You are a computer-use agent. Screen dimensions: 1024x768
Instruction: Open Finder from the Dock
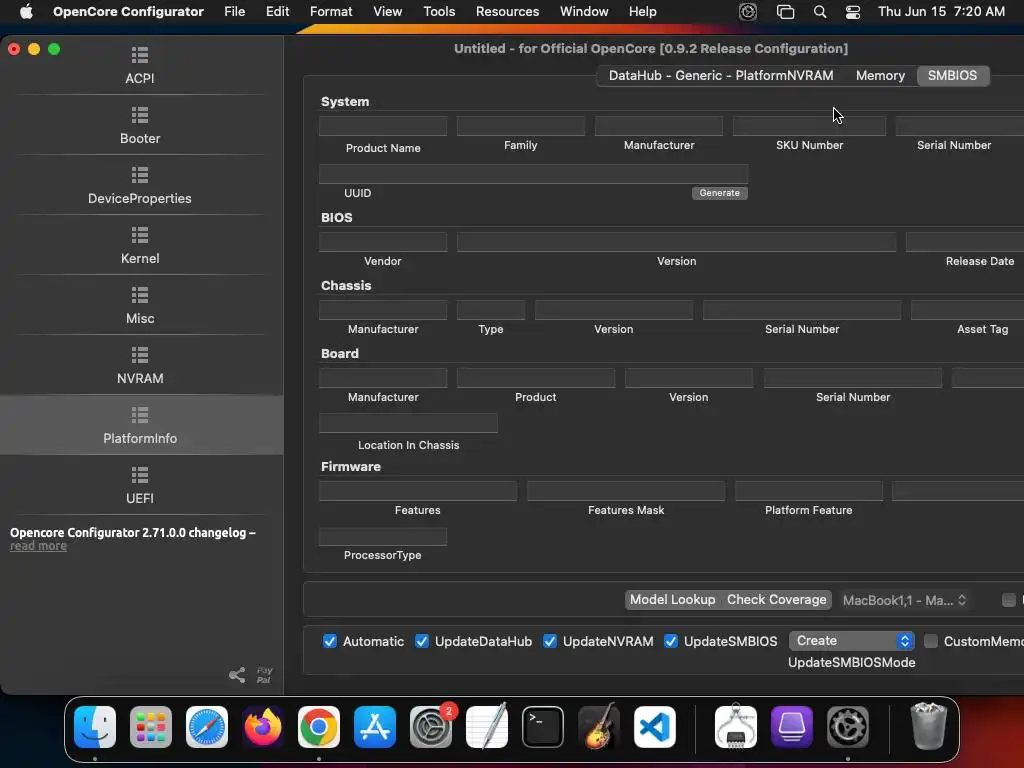[95, 726]
